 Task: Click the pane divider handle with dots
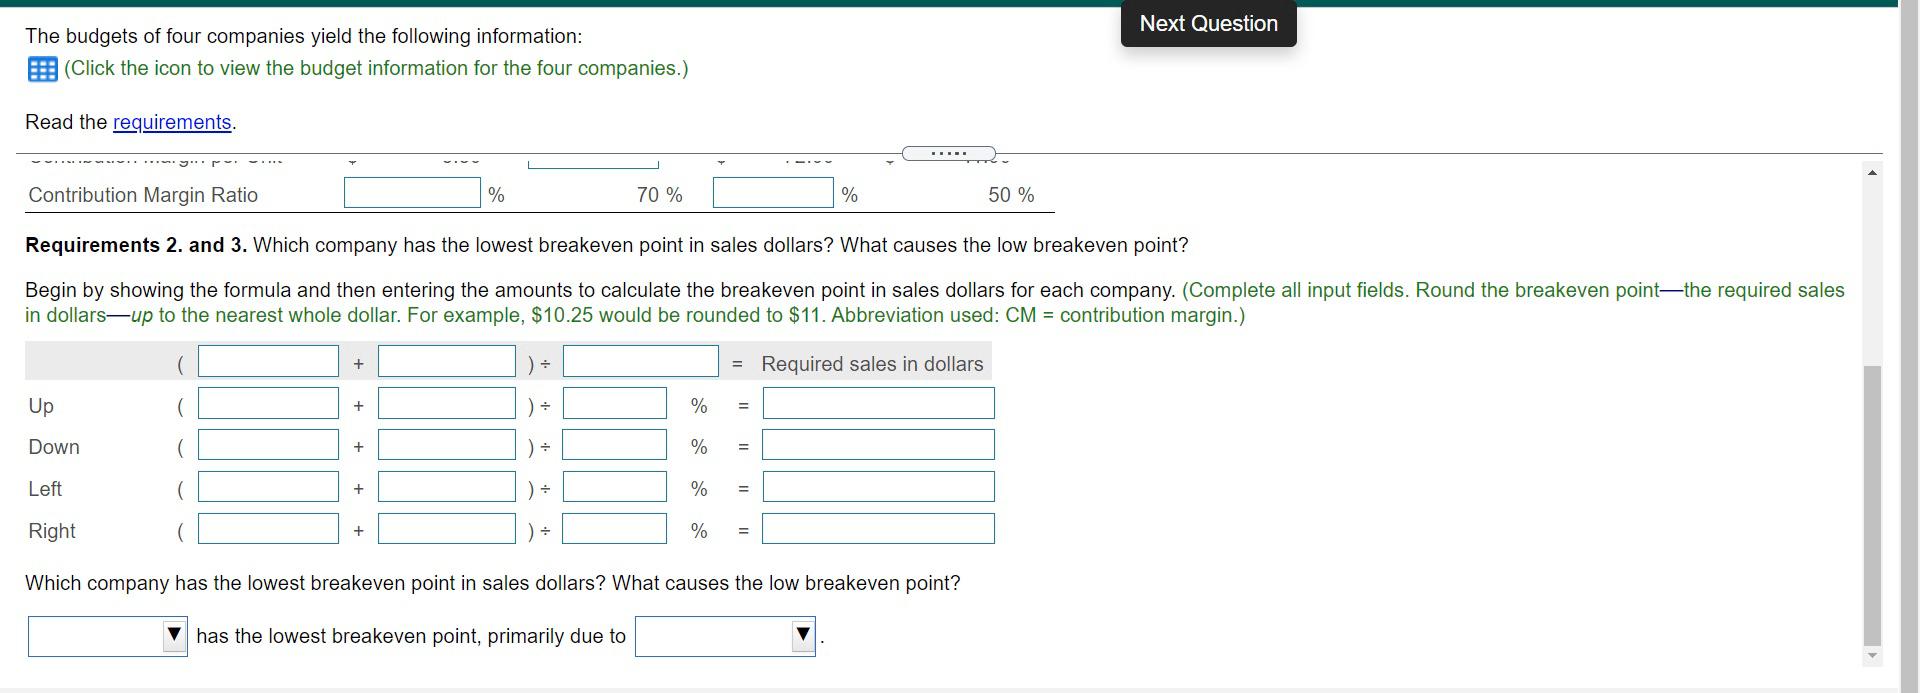click(948, 153)
